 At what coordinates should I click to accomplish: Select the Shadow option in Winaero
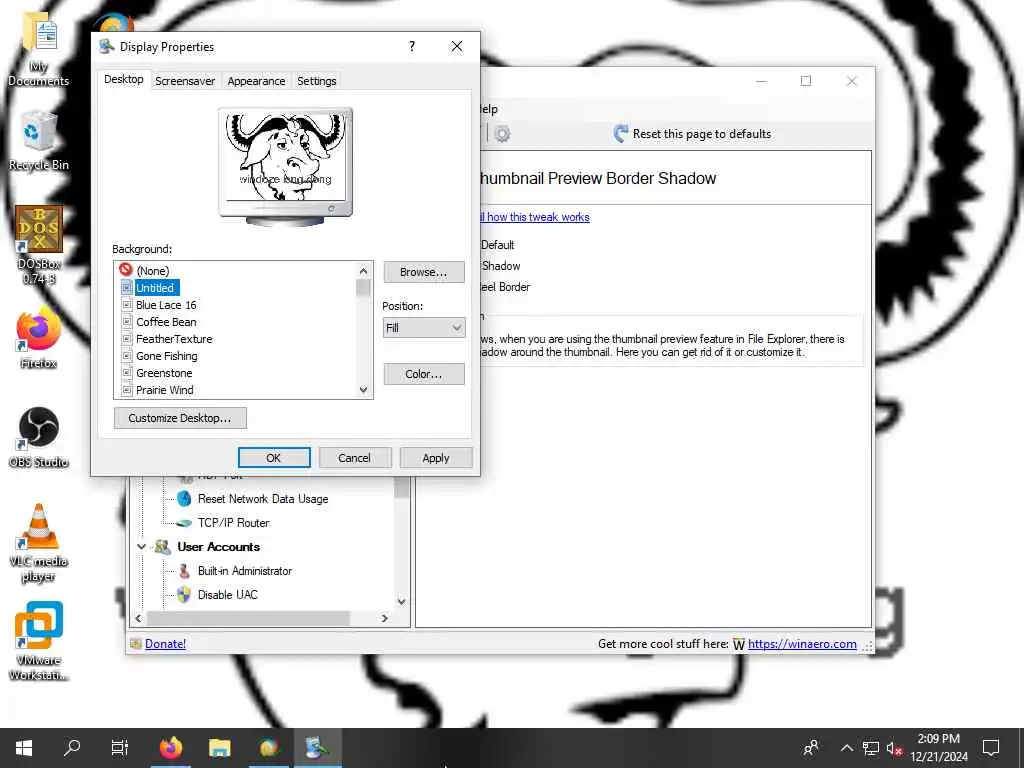click(501, 266)
